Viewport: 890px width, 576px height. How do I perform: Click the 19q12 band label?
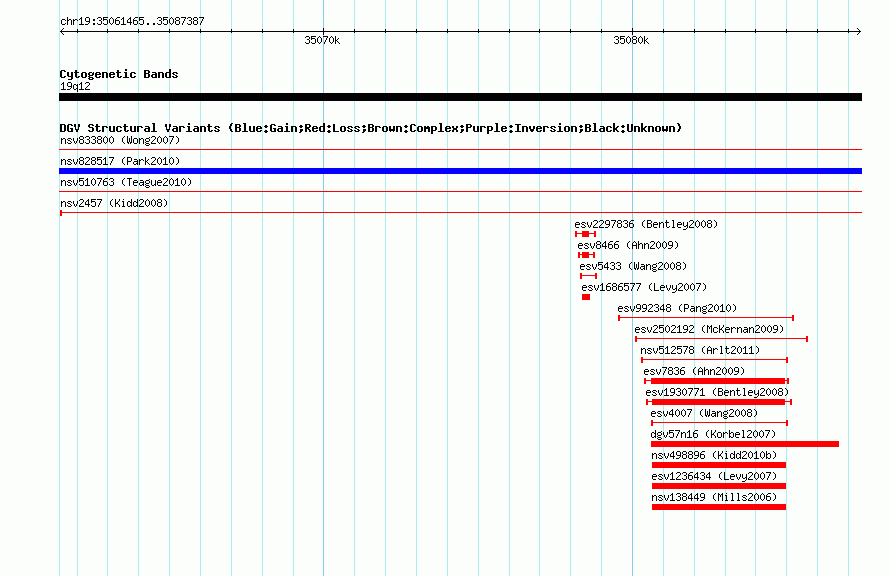[75, 86]
